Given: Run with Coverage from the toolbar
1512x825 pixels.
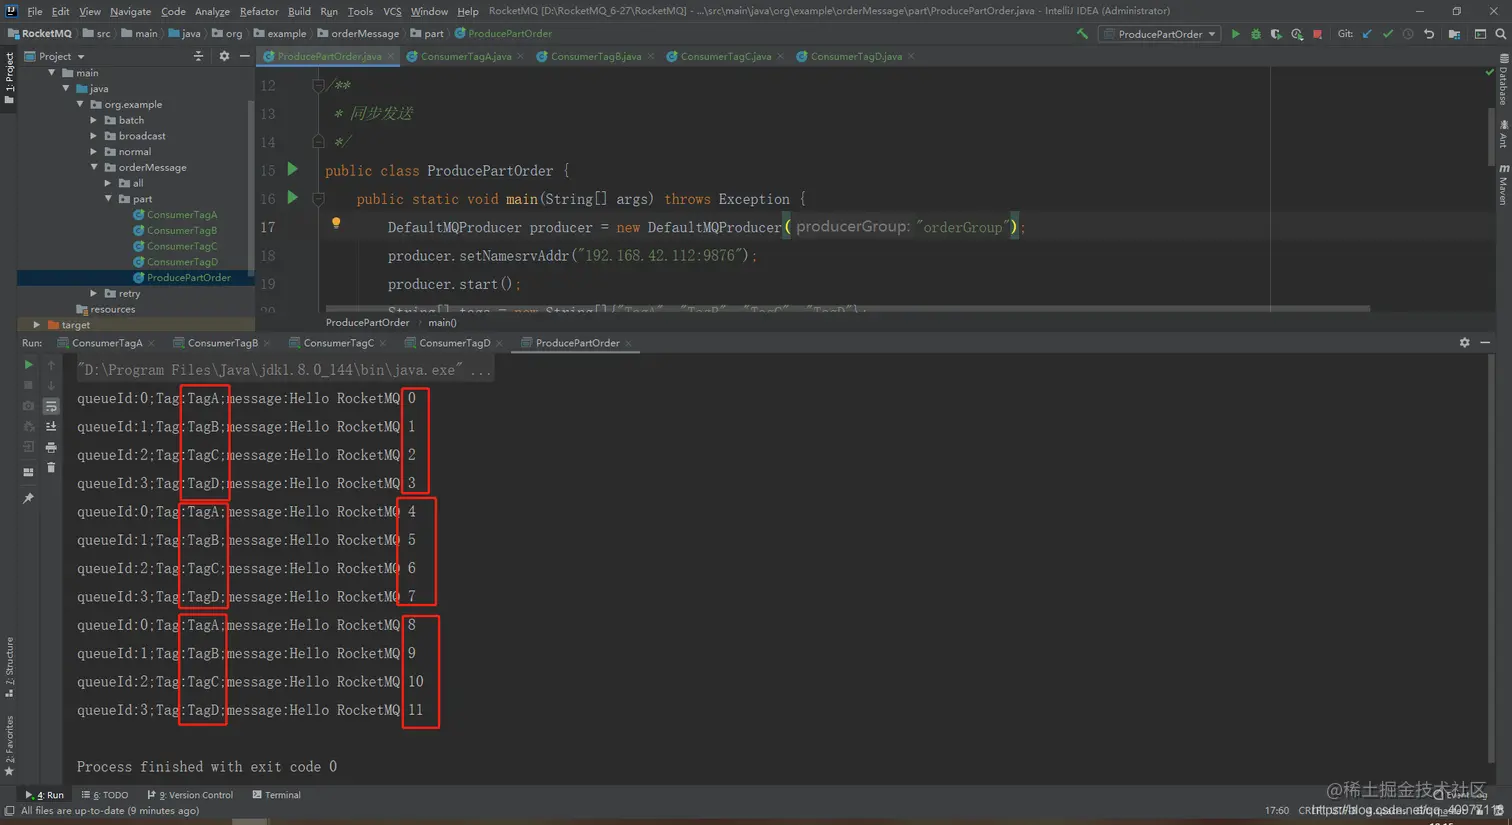Looking at the screenshot, I should coord(1276,34).
